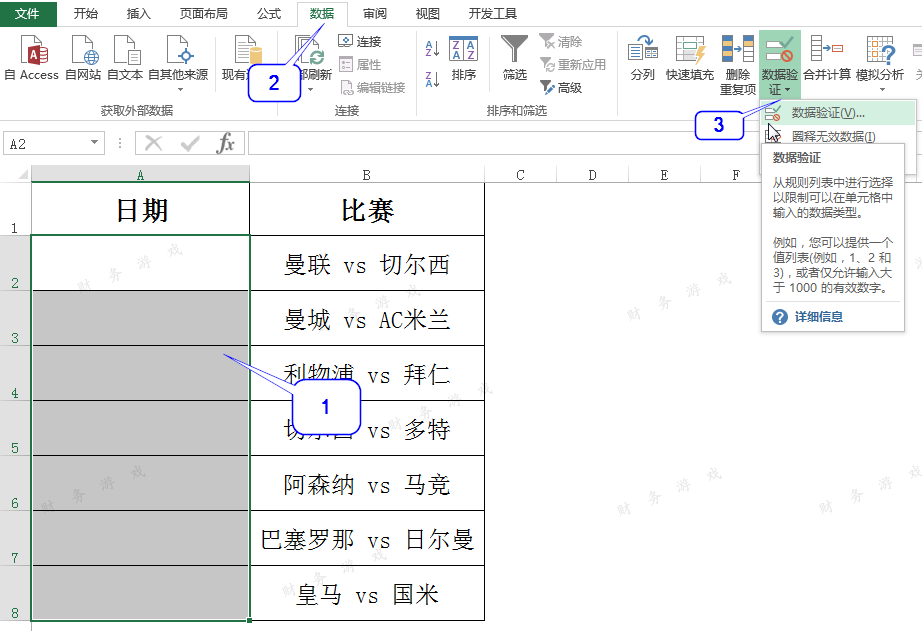This screenshot has width=922, height=631.
Task: Switch to the 公式 tab
Action: (x=269, y=14)
